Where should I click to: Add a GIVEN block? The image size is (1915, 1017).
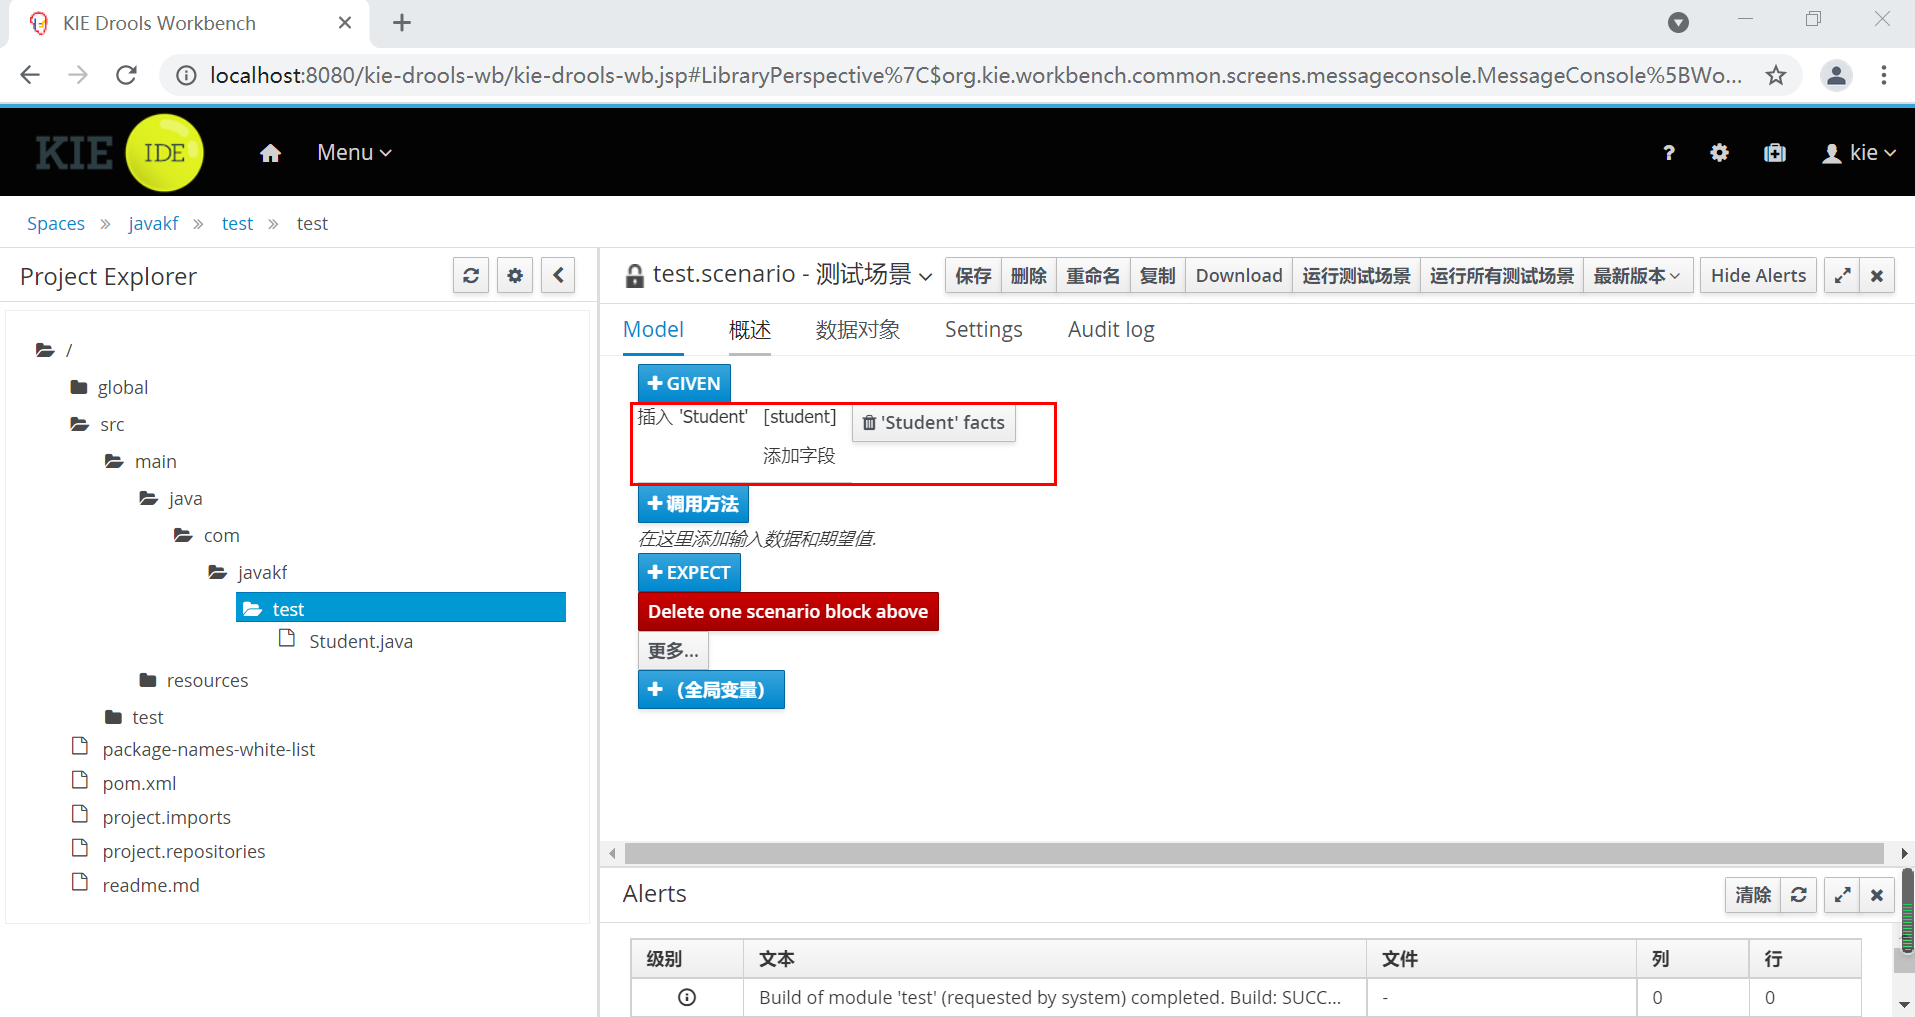(x=684, y=384)
